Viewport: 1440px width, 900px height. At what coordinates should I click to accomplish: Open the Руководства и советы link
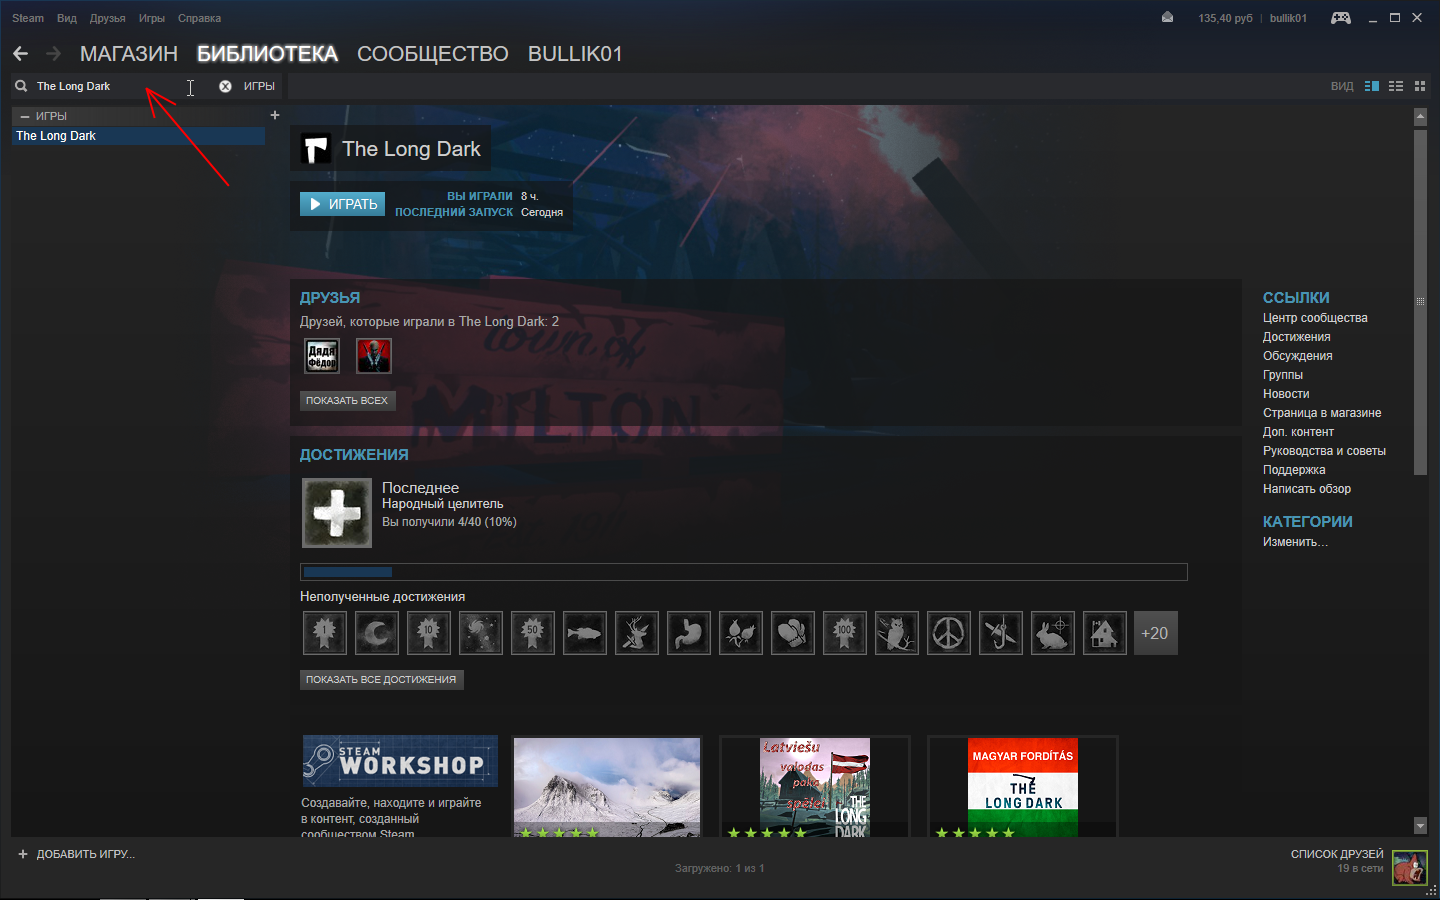(x=1324, y=451)
